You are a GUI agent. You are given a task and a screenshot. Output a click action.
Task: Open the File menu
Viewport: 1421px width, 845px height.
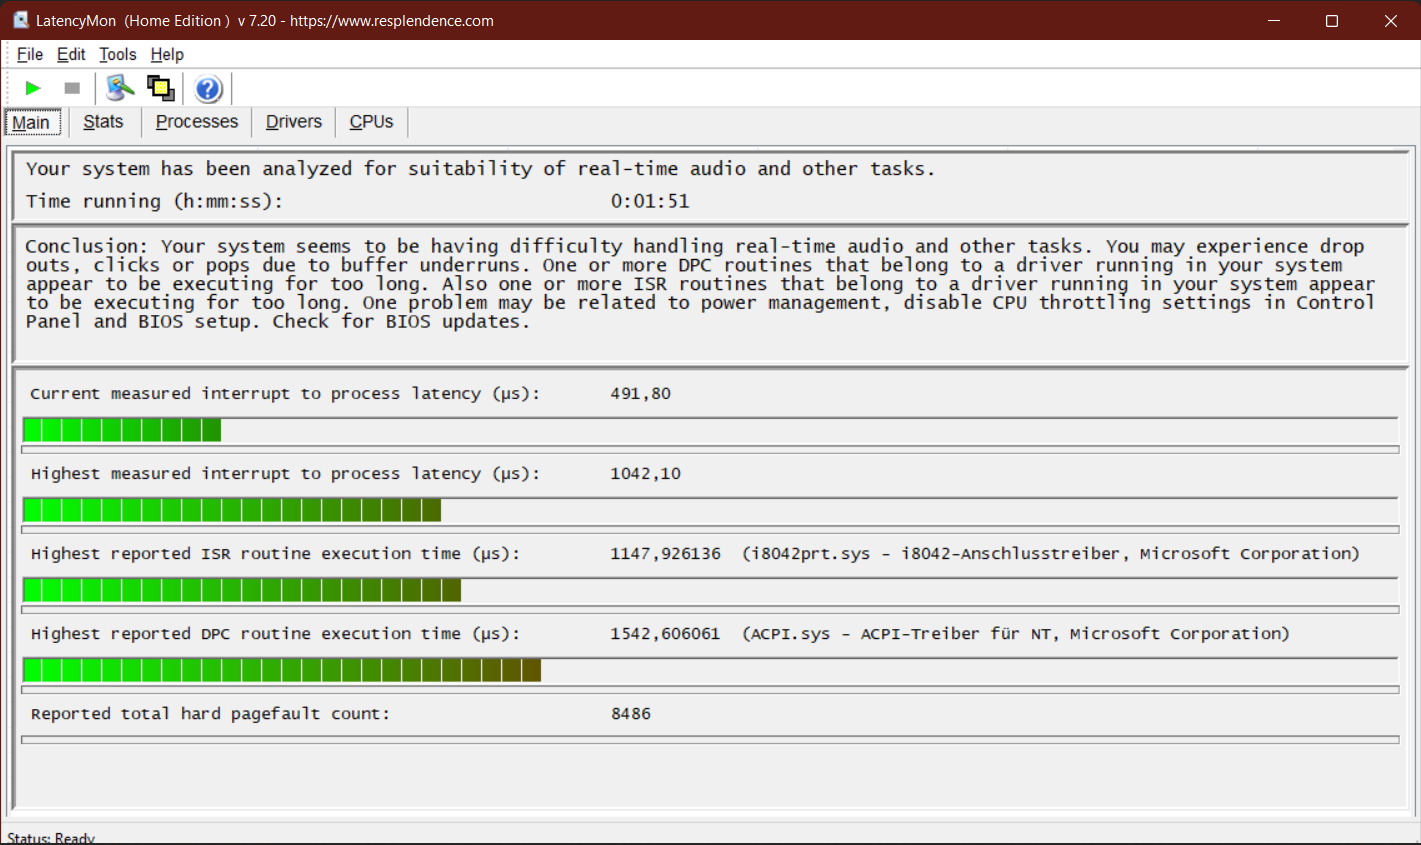(x=30, y=55)
